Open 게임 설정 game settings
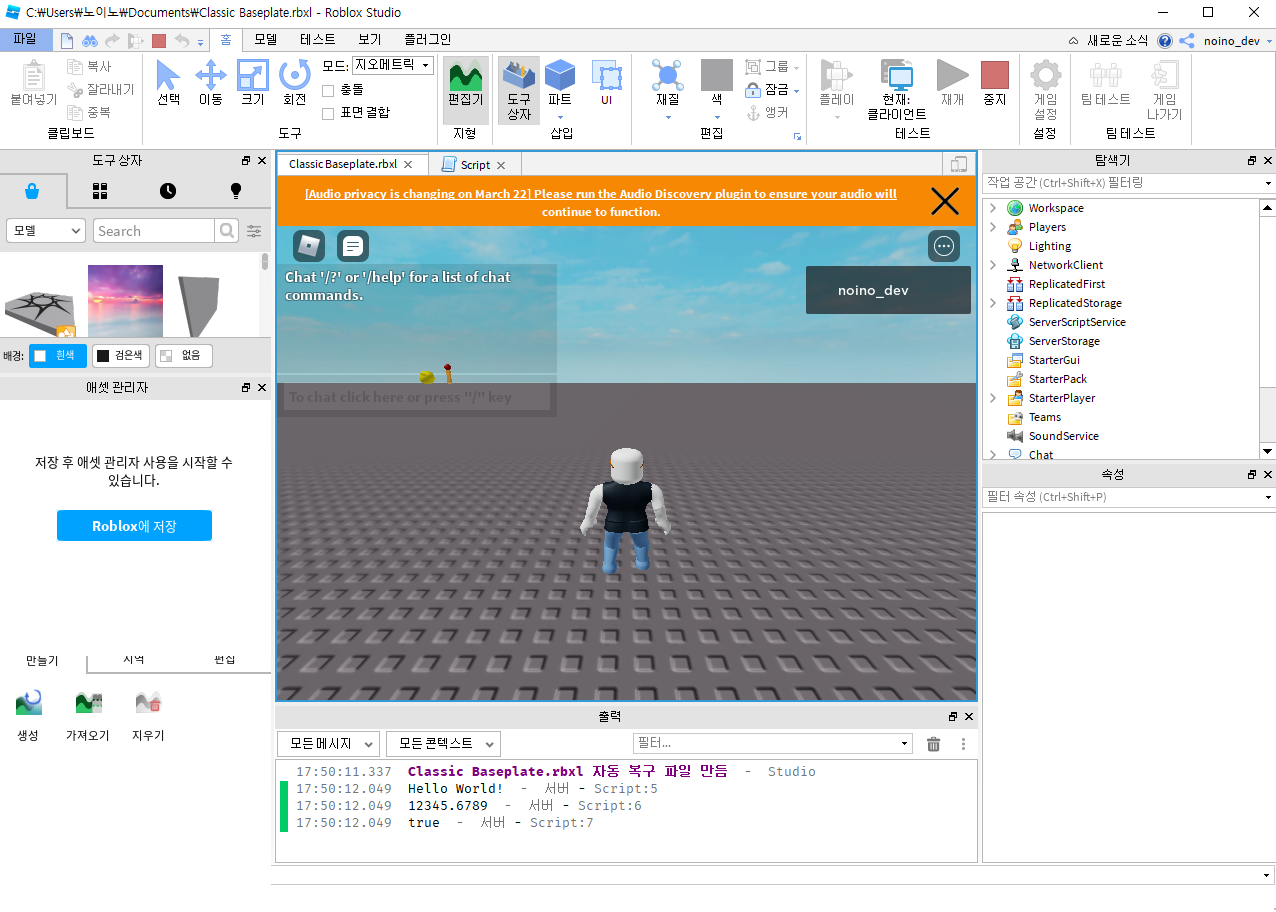Screen dimensions: 1276x912 click(x=1045, y=90)
